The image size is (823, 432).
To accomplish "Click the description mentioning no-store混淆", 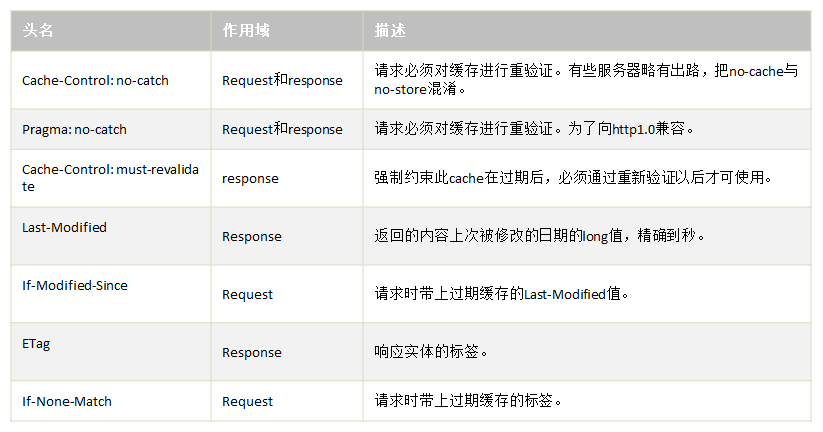I will (586, 80).
